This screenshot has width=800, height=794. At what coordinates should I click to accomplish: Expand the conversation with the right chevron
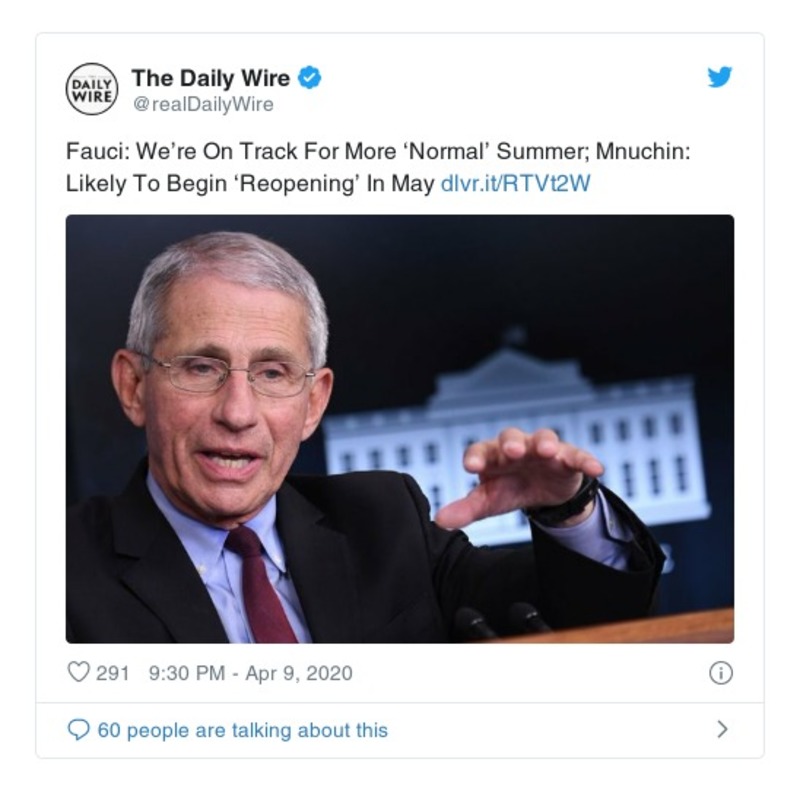pos(722,729)
